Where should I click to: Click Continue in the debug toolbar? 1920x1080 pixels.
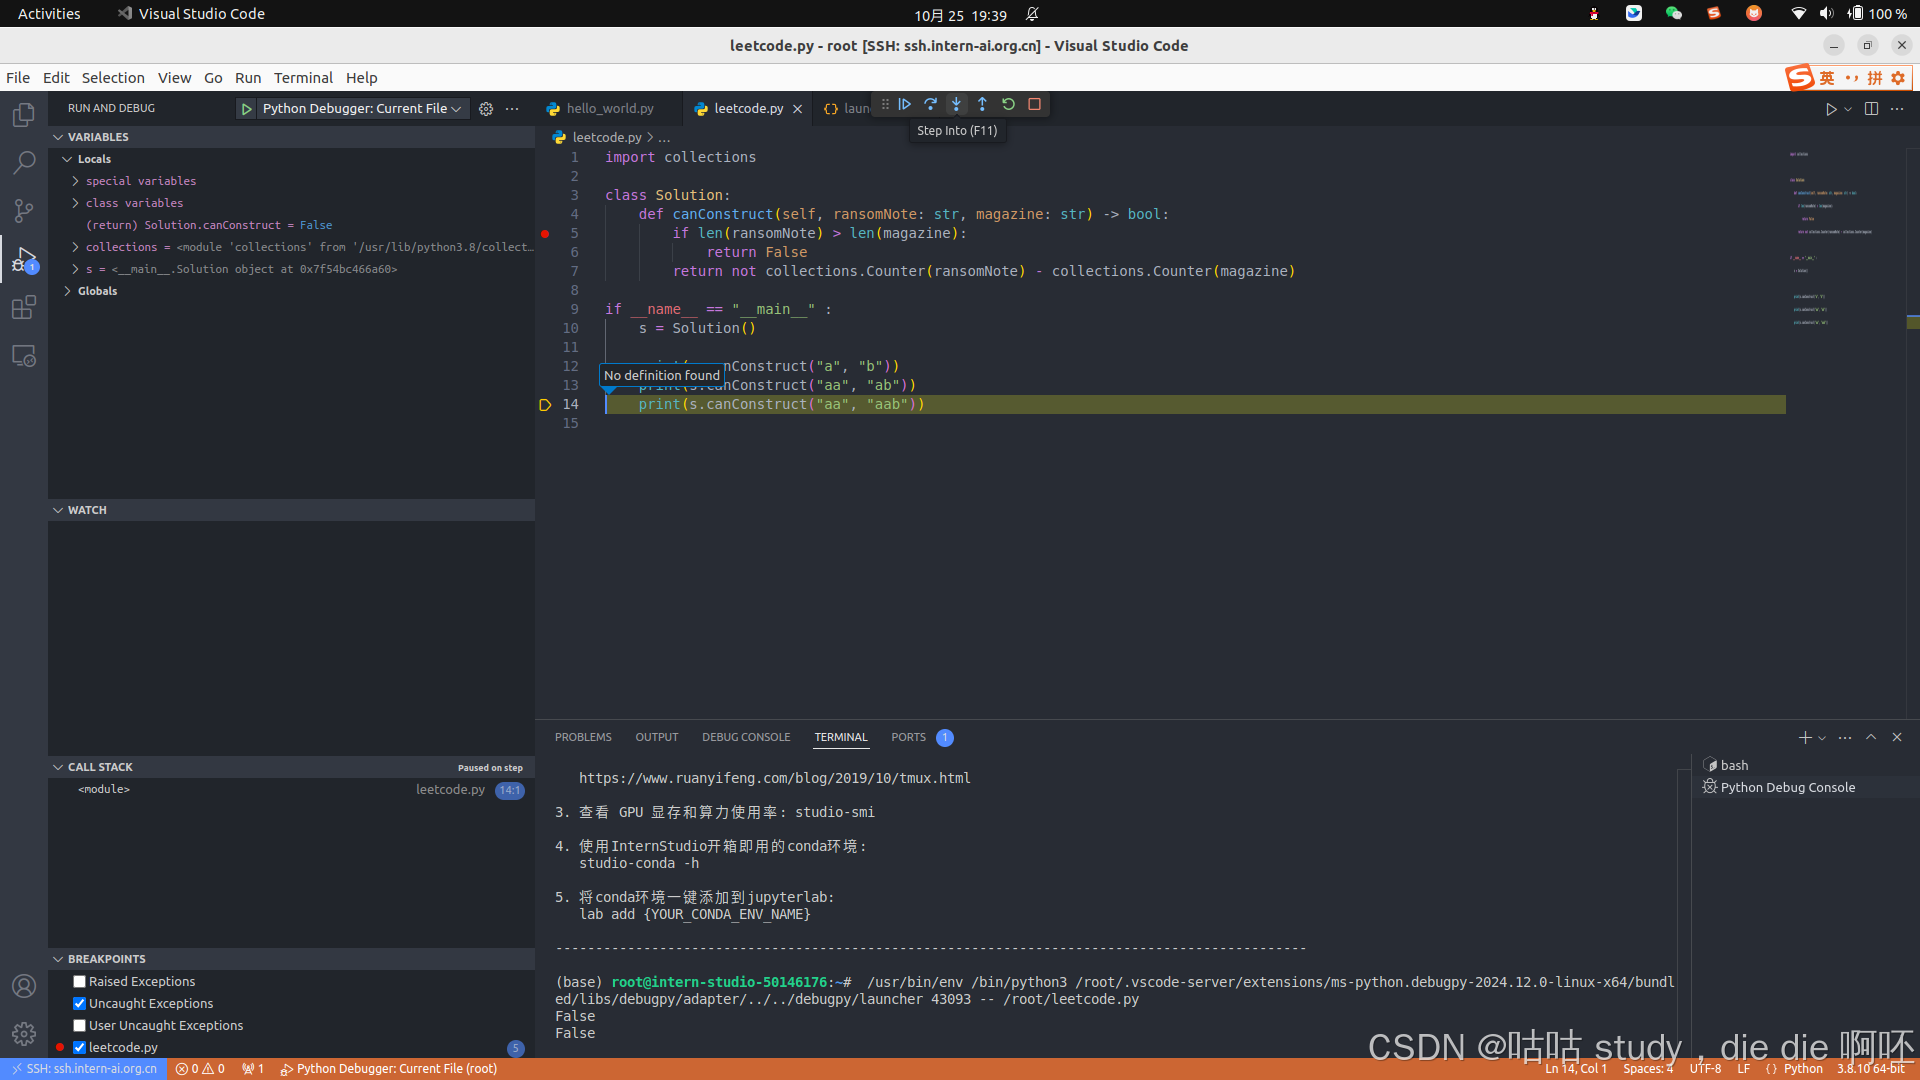pyautogui.click(x=904, y=104)
